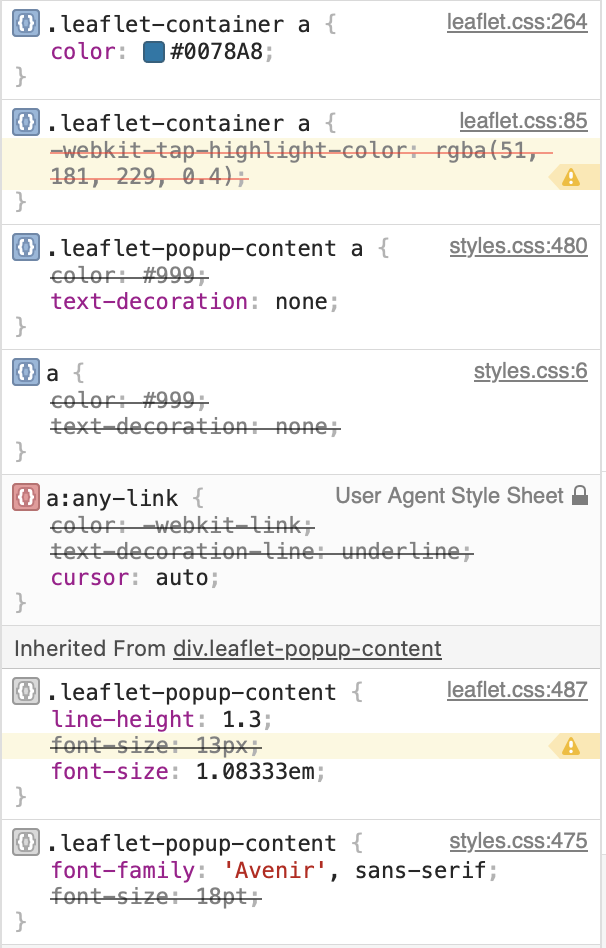
Task: Edit the cursor auto property value
Action: (x=184, y=578)
